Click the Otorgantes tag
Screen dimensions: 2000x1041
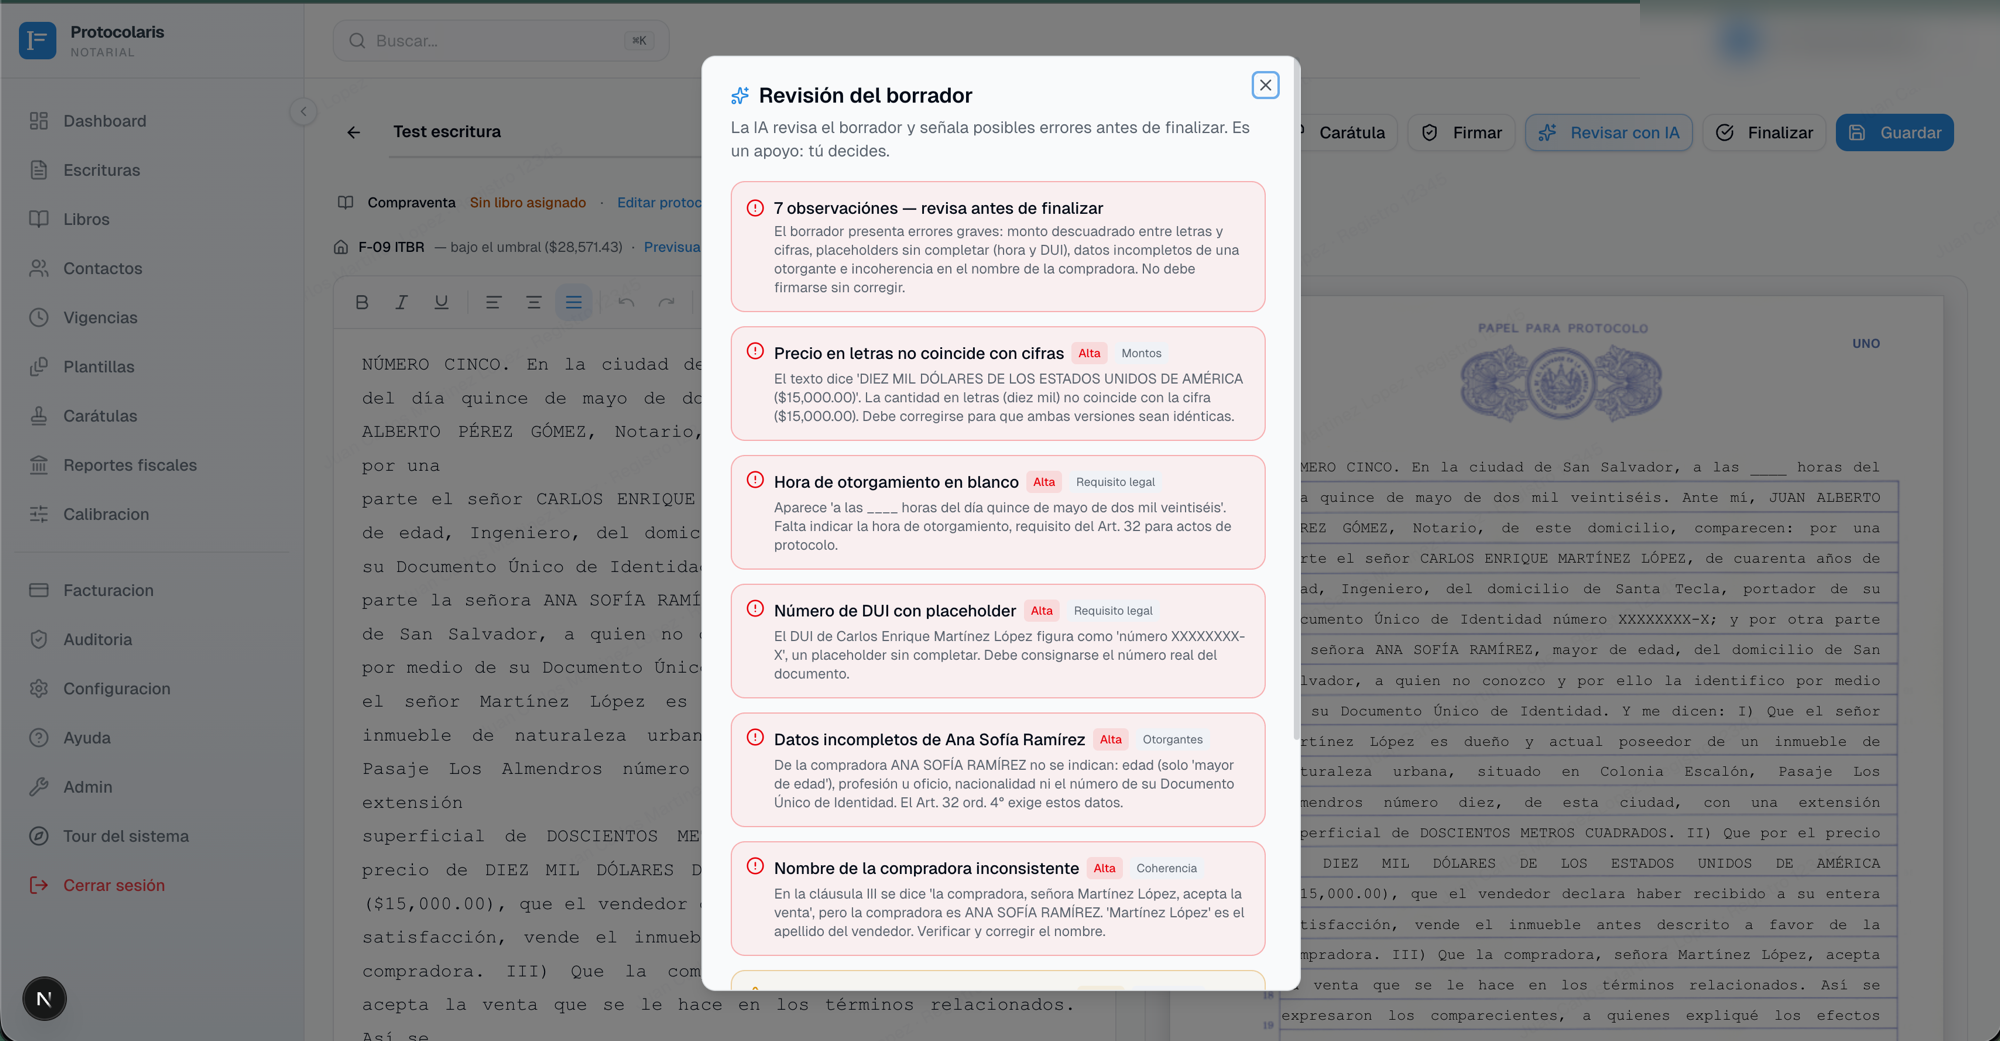click(x=1172, y=740)
